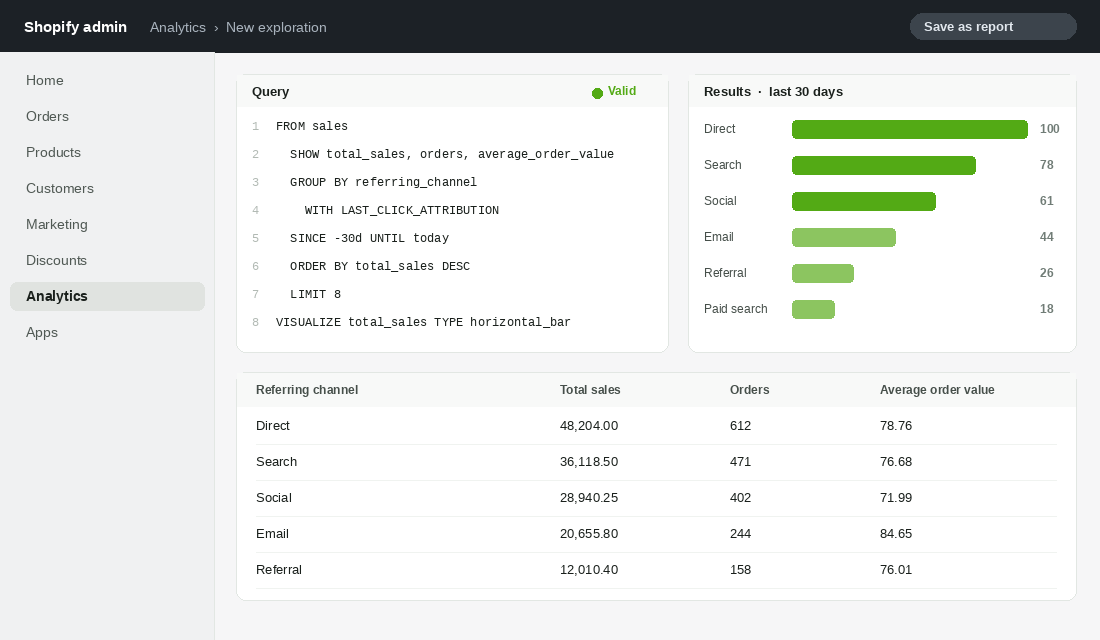Click orders value 471

coord(740,462)
